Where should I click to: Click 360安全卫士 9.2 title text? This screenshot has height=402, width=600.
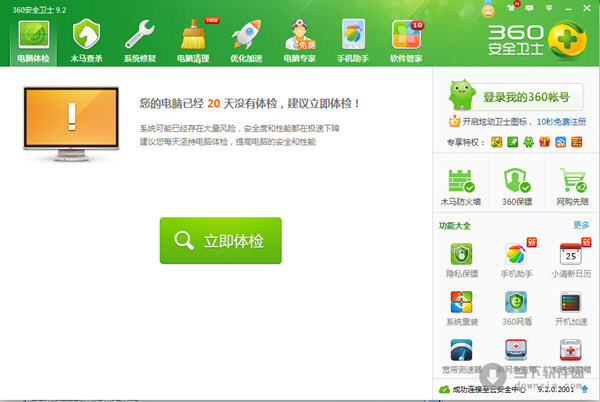coord(39,10)
